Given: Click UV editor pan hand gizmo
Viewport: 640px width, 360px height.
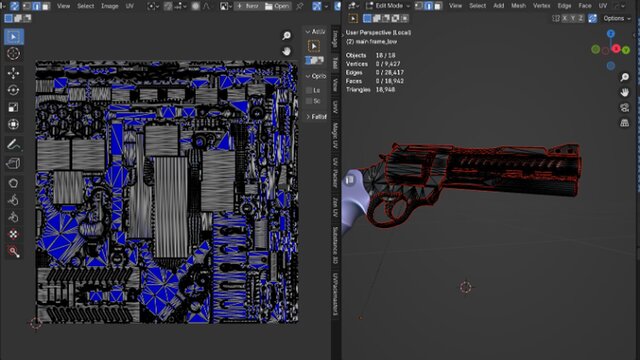Looking at the screenshot, I should coord(287,51).
